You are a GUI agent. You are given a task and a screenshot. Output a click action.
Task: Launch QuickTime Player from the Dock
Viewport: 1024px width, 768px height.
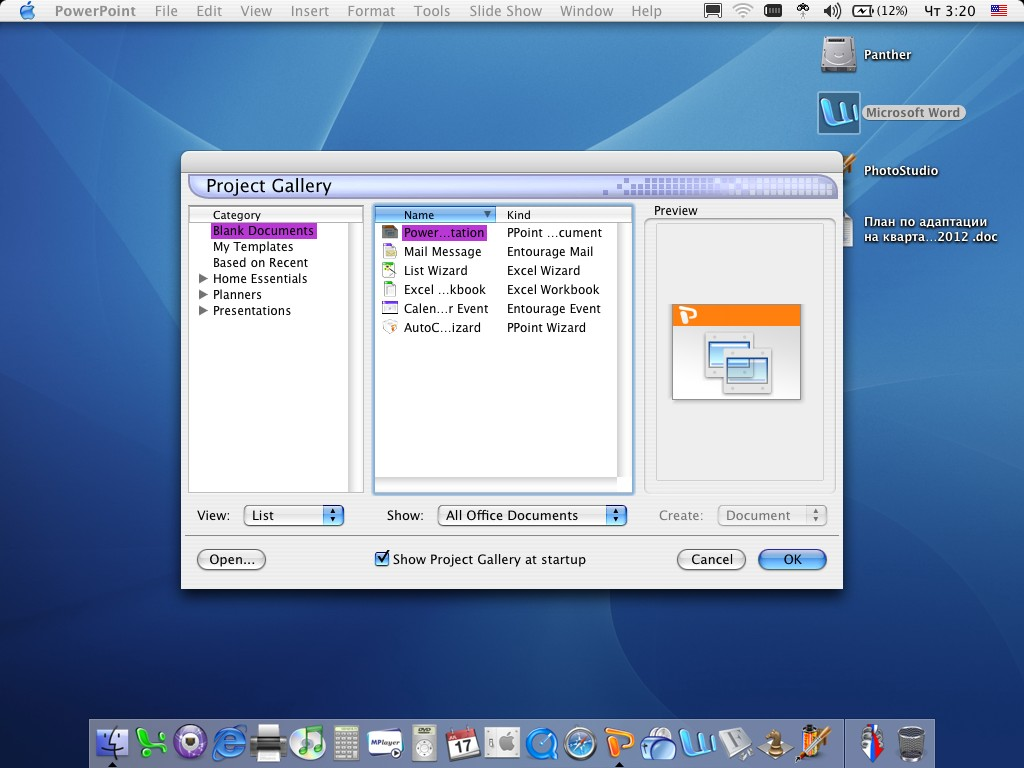(x=541, y=743)
